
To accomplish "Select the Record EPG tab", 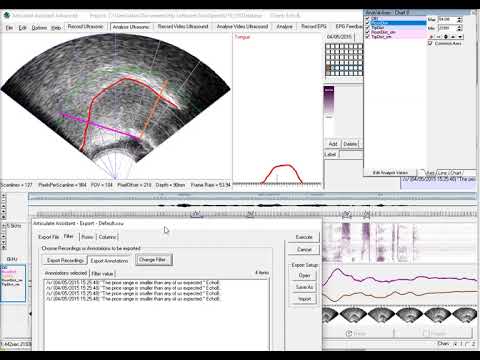I will [x=314, y=26].
